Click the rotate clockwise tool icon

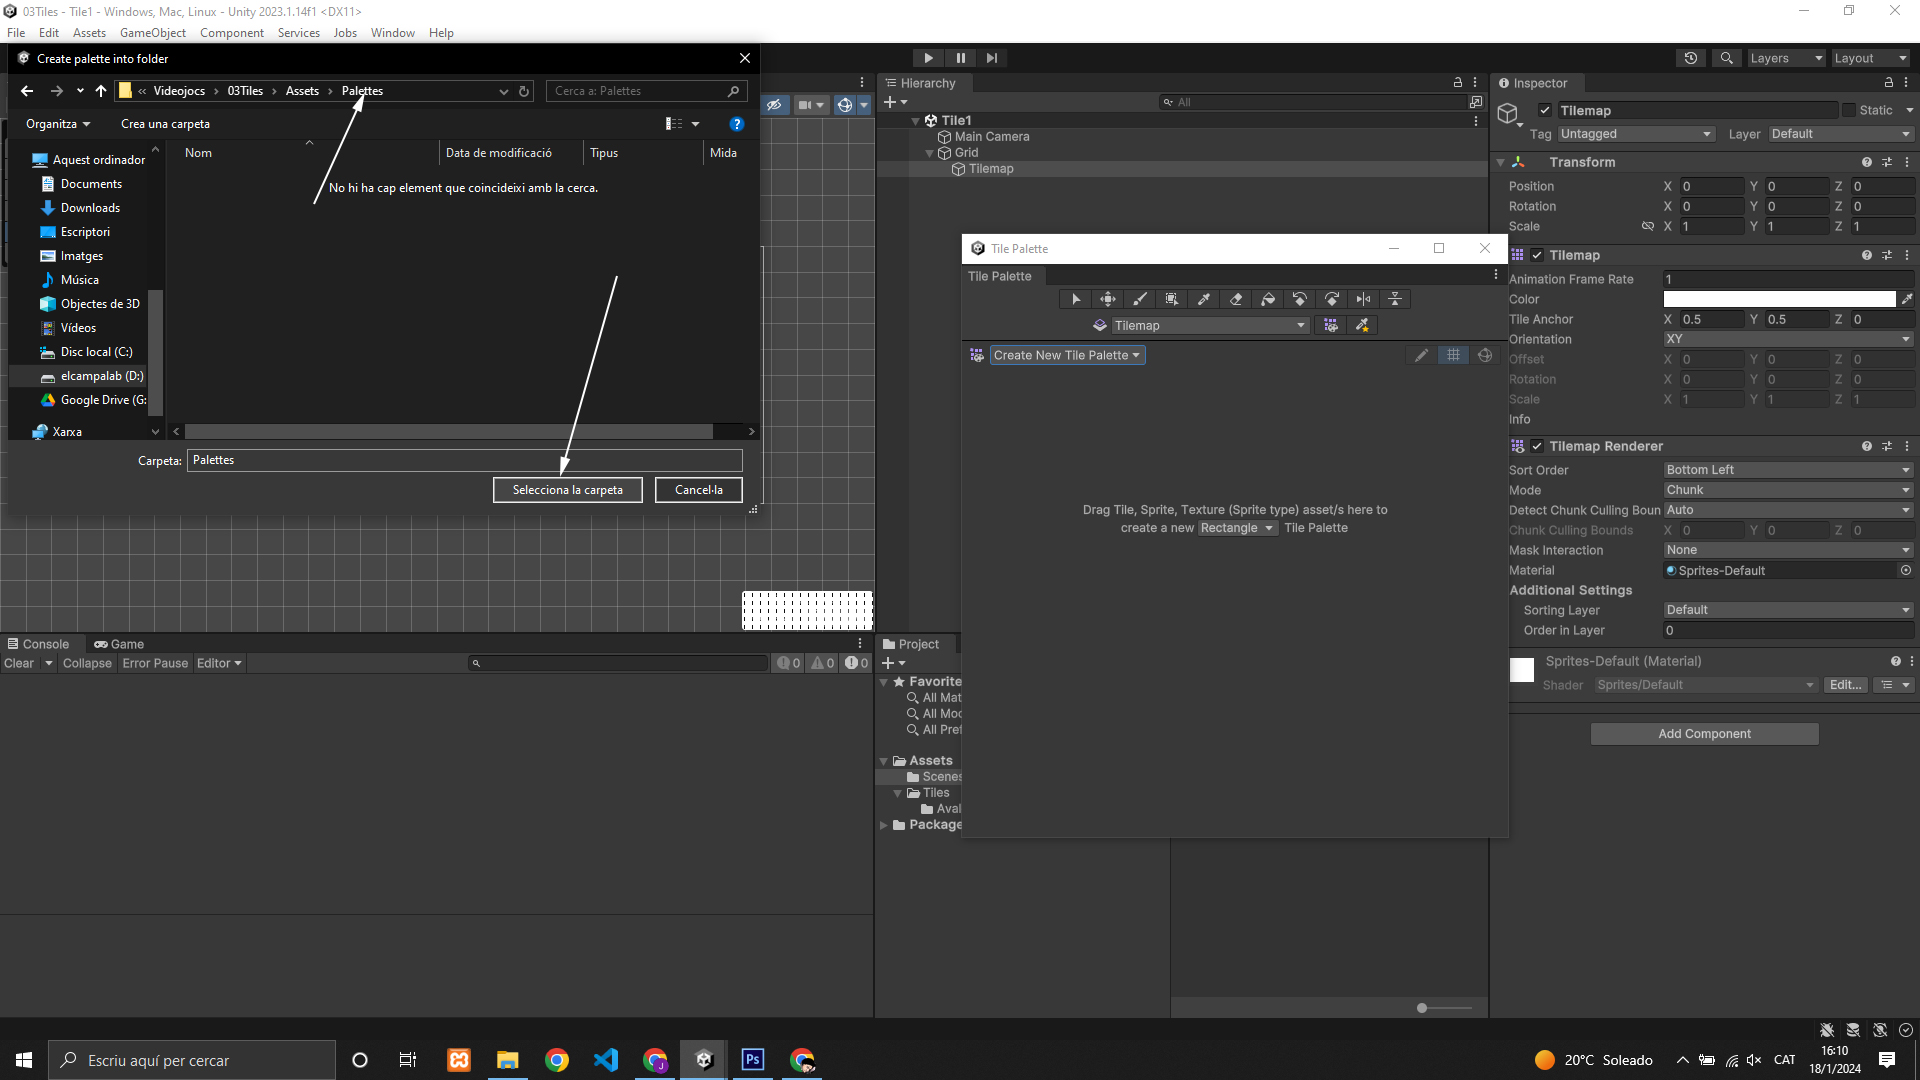coord(1332,299)
